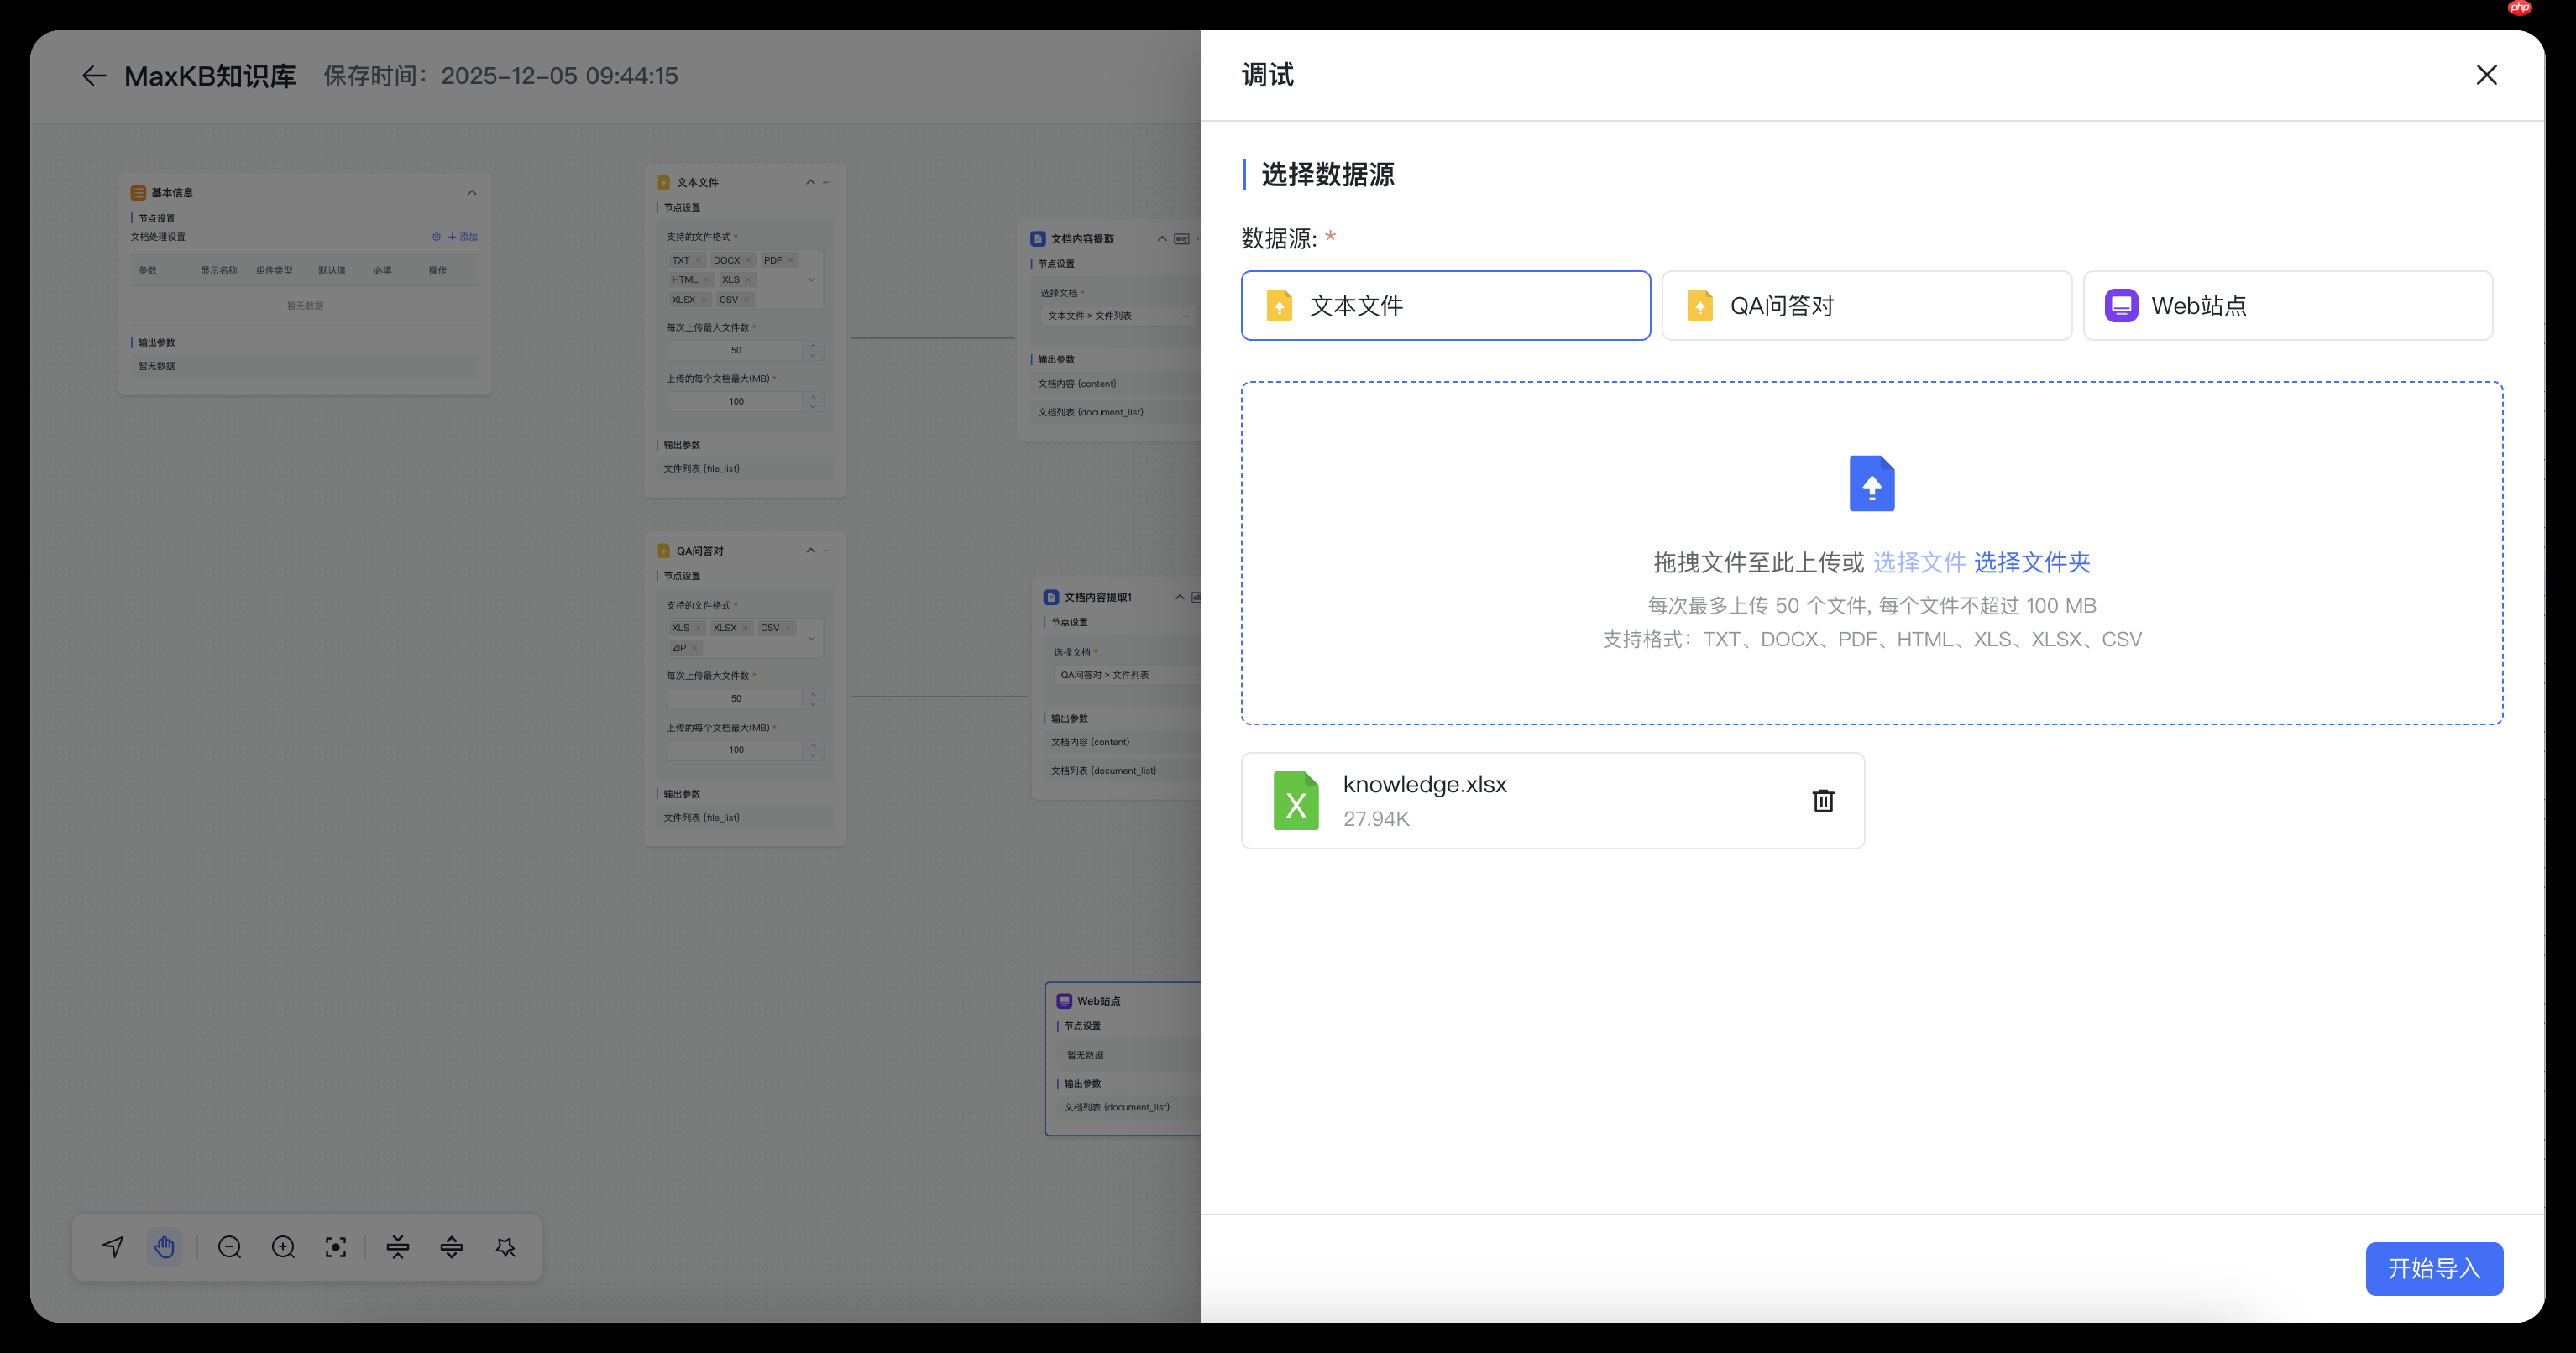
Task: Remove the CSV tag from 文本文件 formats
Action: (x=747, y=300)
